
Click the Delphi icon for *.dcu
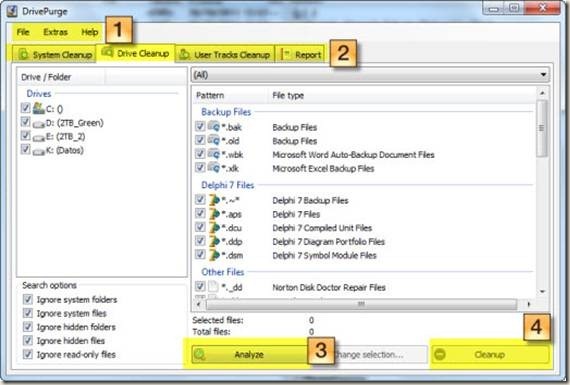(214, 228)
